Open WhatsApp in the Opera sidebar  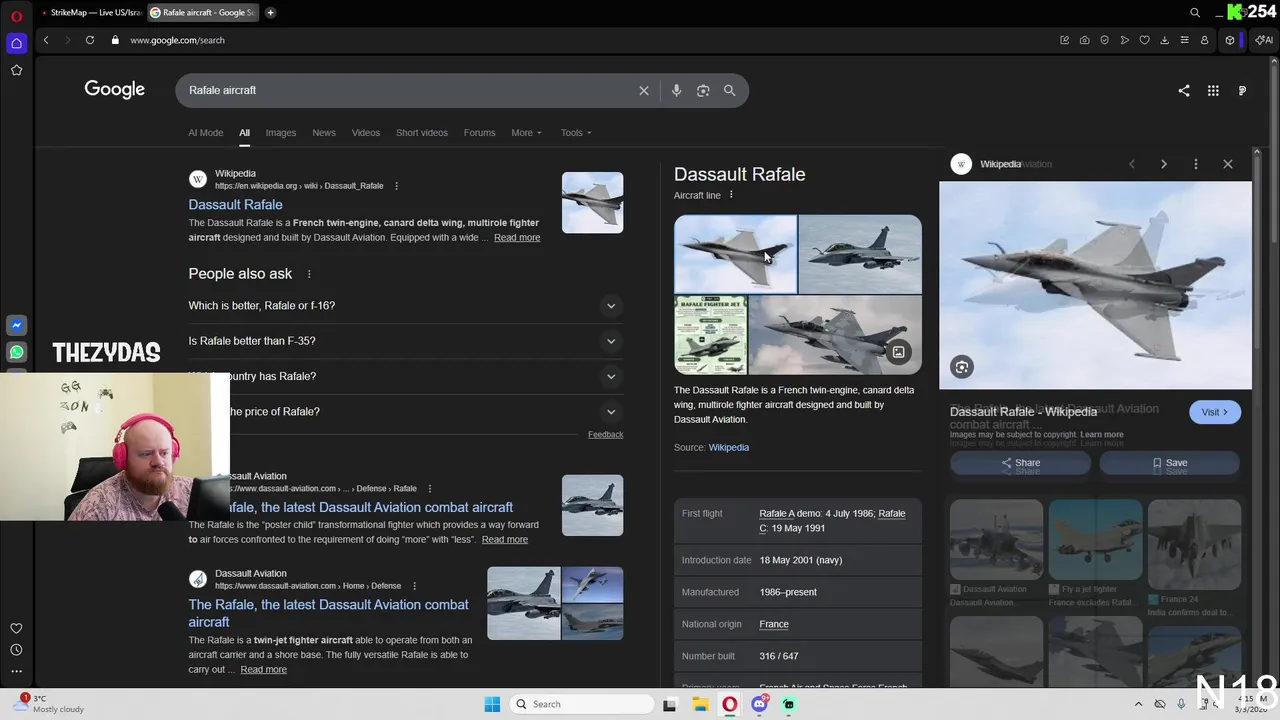point(16,352)
